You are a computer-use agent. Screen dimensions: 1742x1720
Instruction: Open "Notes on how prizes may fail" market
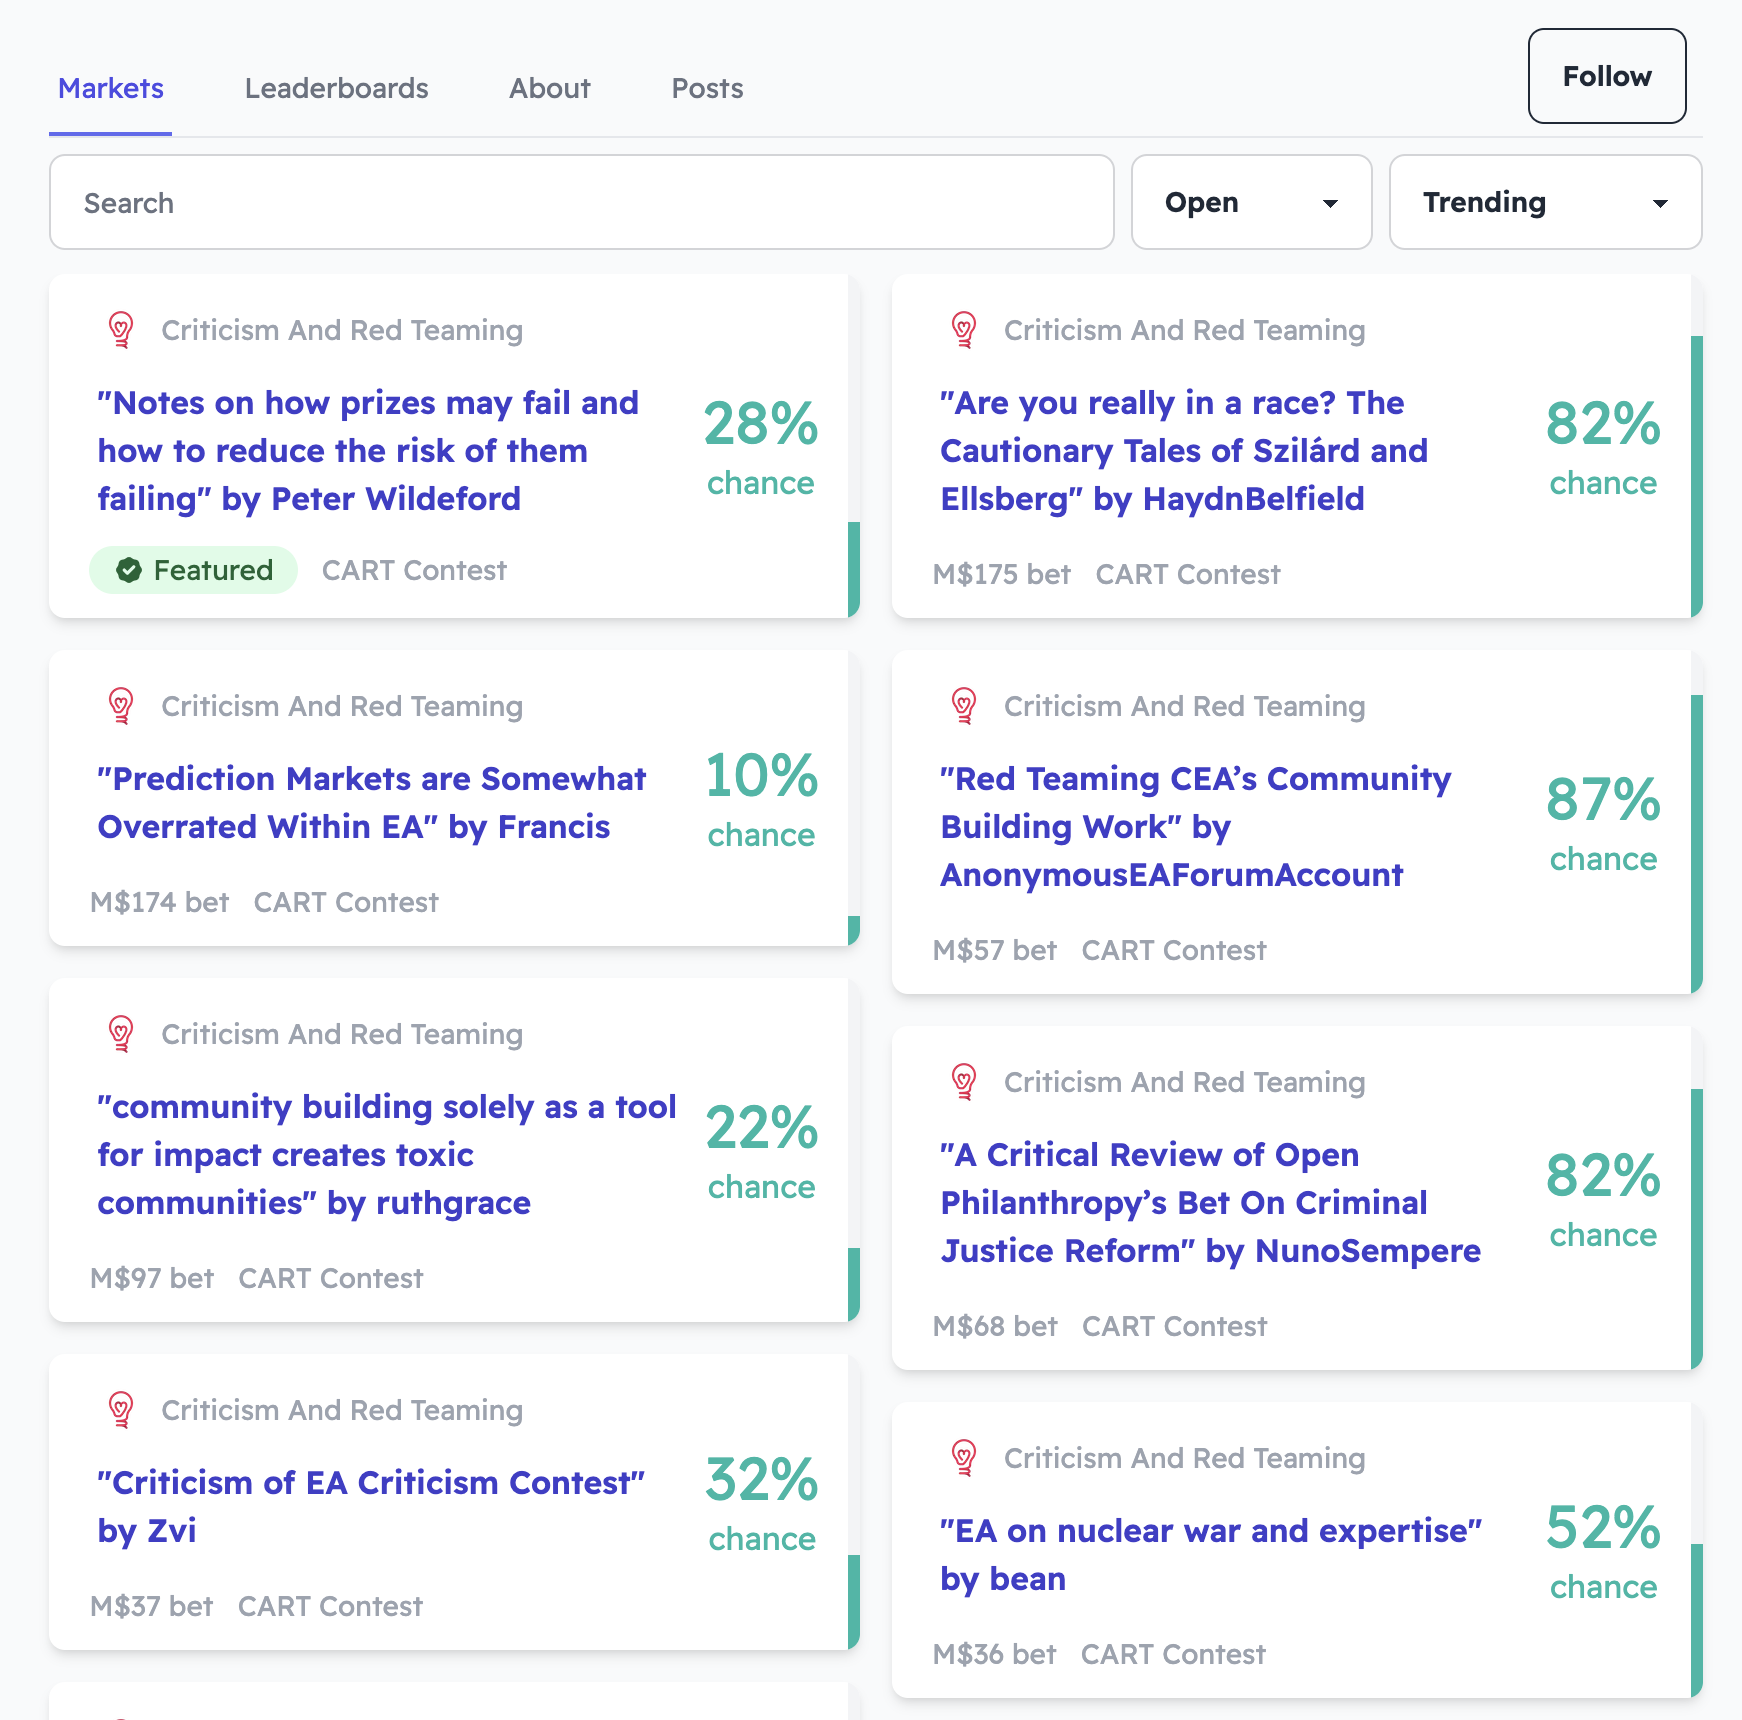tap(368, 451)
